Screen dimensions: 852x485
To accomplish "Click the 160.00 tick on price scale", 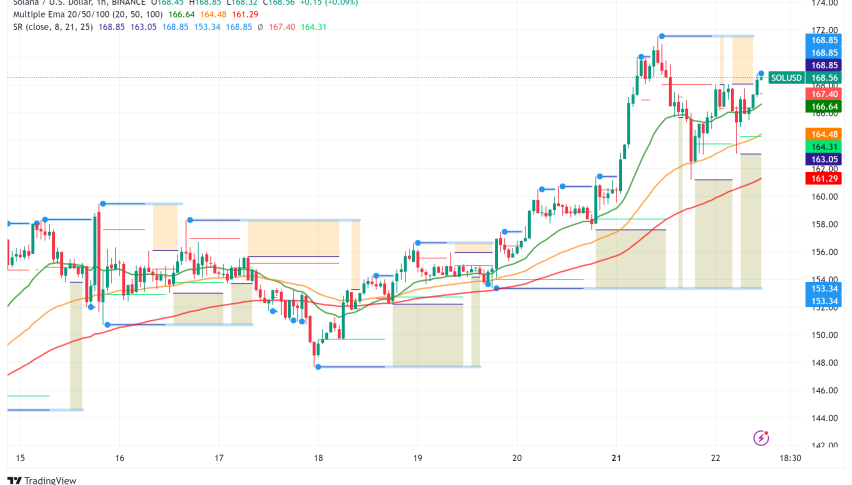I will click(x=824, y=197).
